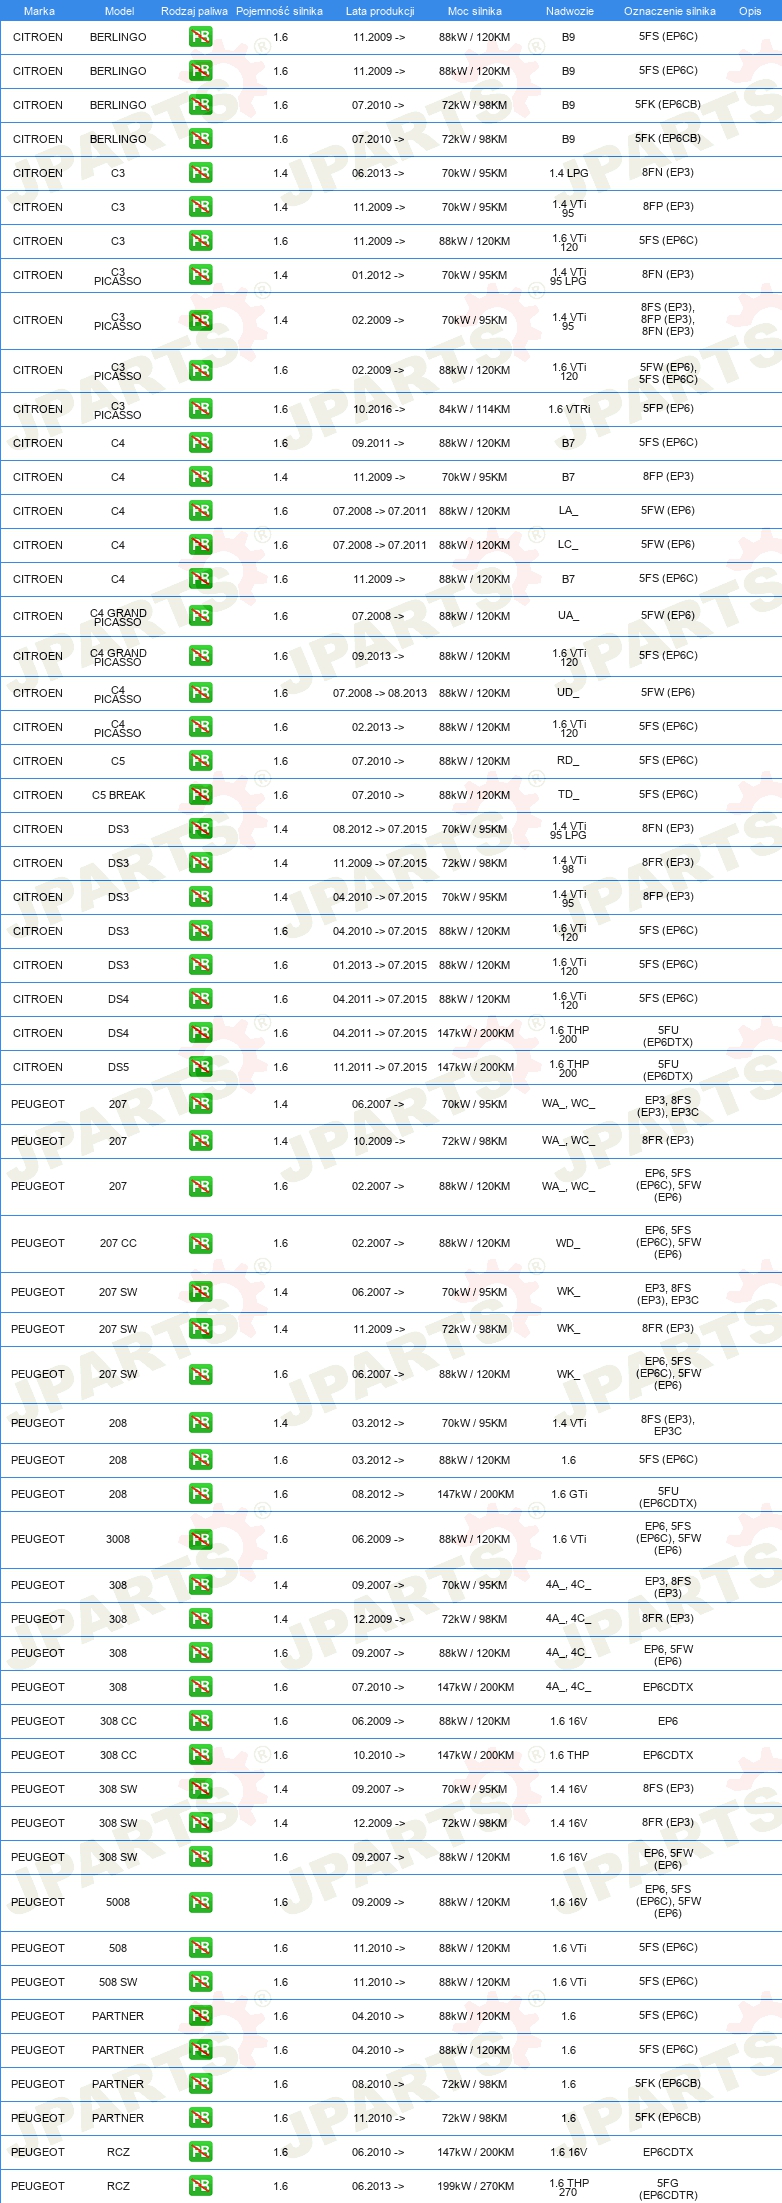Click the 1.6 GTi body cell
The image size is (782, 2203).
[569, 1494]
